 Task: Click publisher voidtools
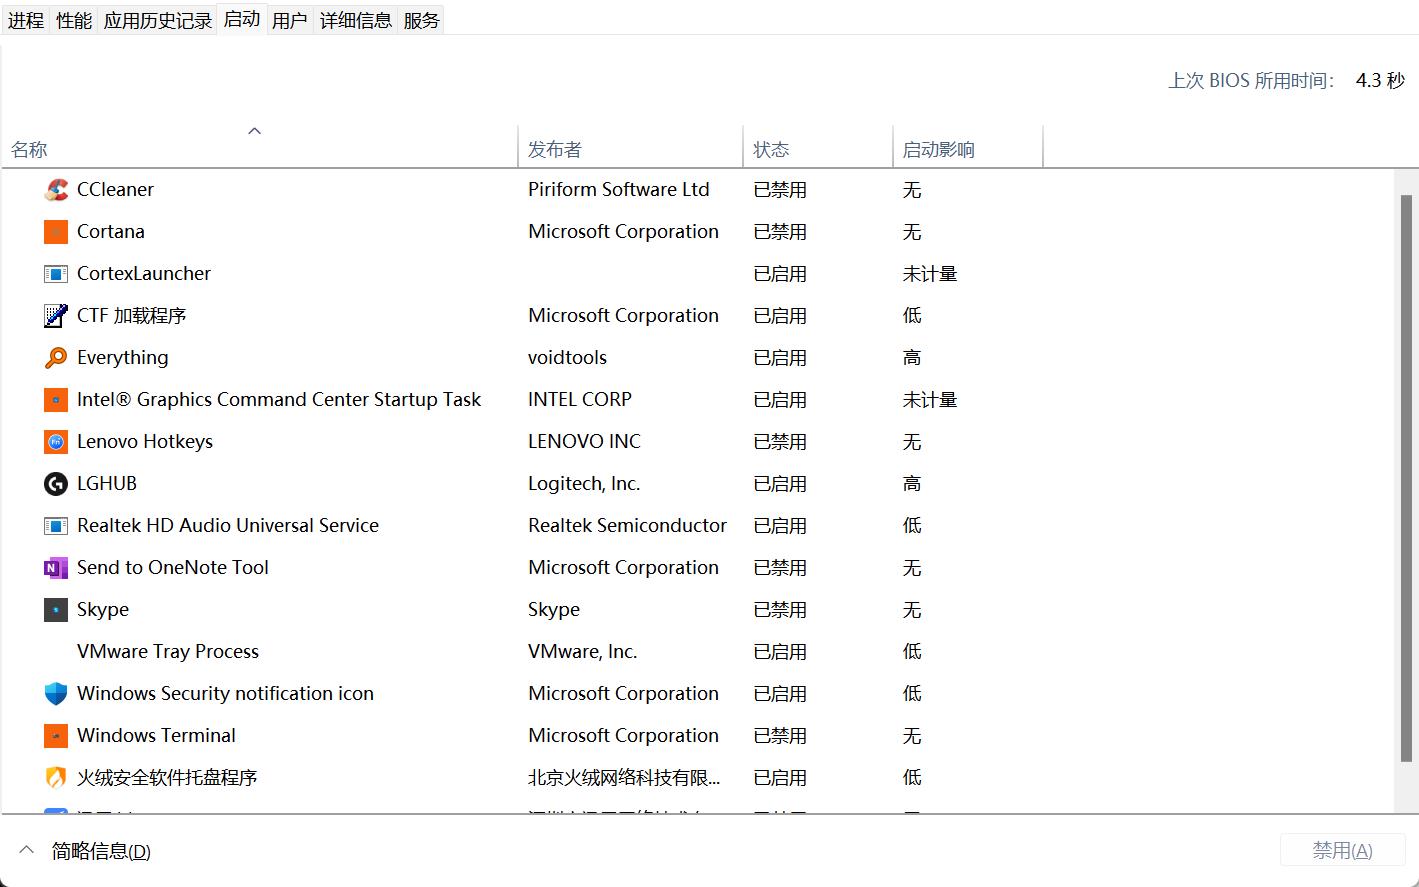[x=567, y=357]
